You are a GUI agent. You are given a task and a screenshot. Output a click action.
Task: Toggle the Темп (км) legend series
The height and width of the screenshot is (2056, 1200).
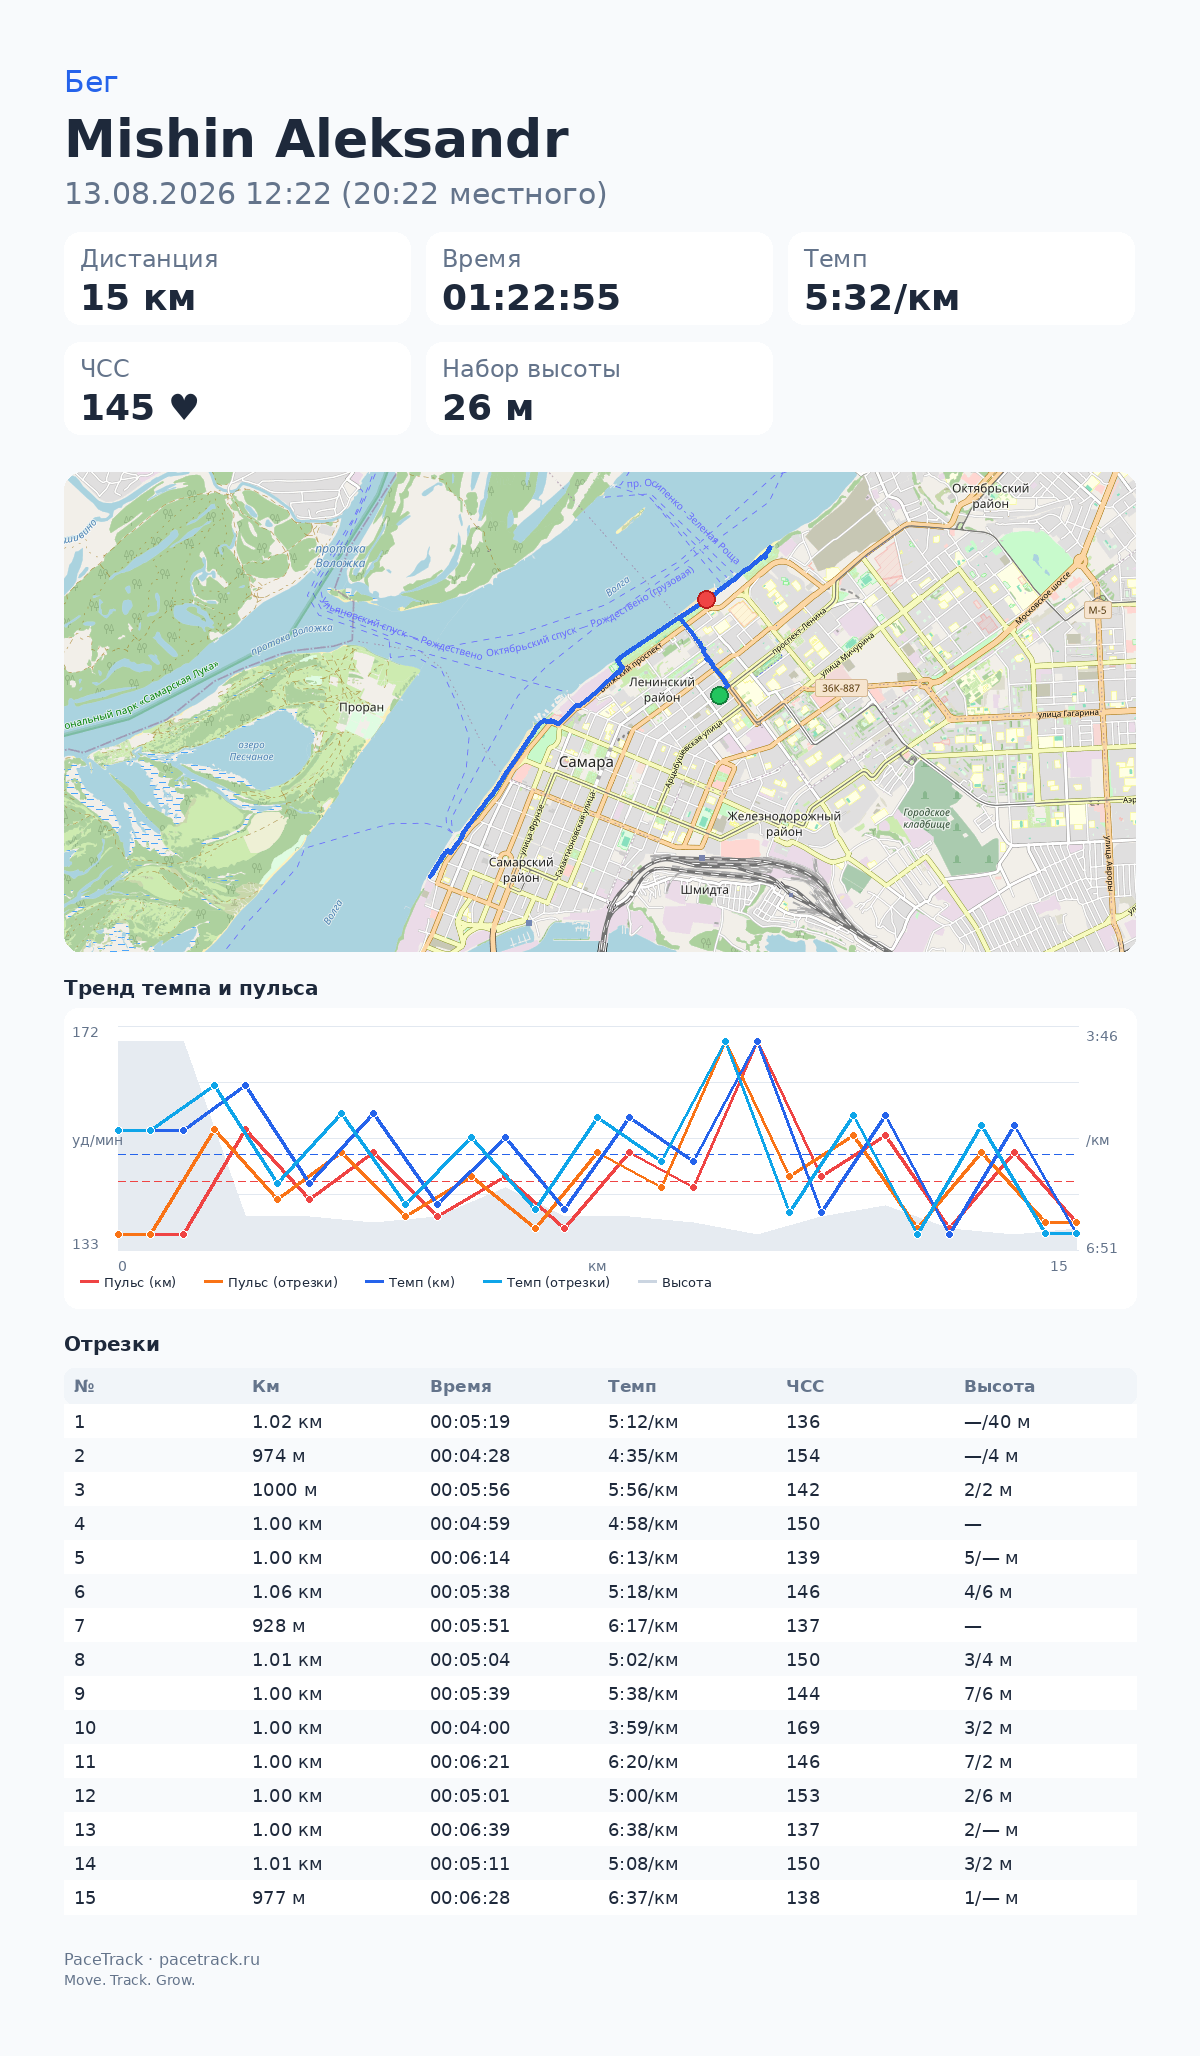click(x=410, y=1282)
